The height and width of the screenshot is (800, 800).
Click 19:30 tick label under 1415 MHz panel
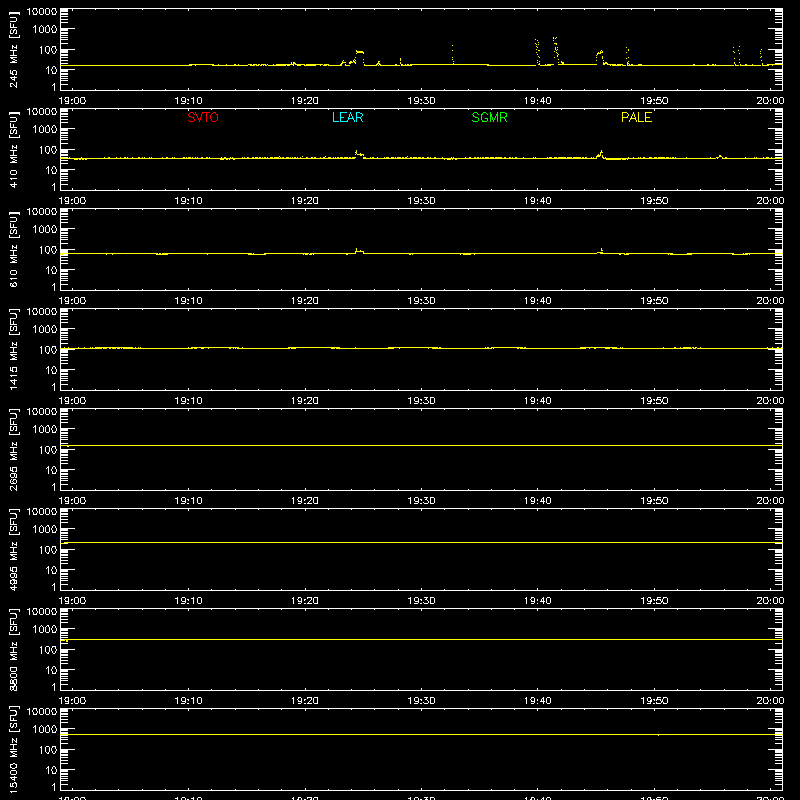tap(421, 401)
